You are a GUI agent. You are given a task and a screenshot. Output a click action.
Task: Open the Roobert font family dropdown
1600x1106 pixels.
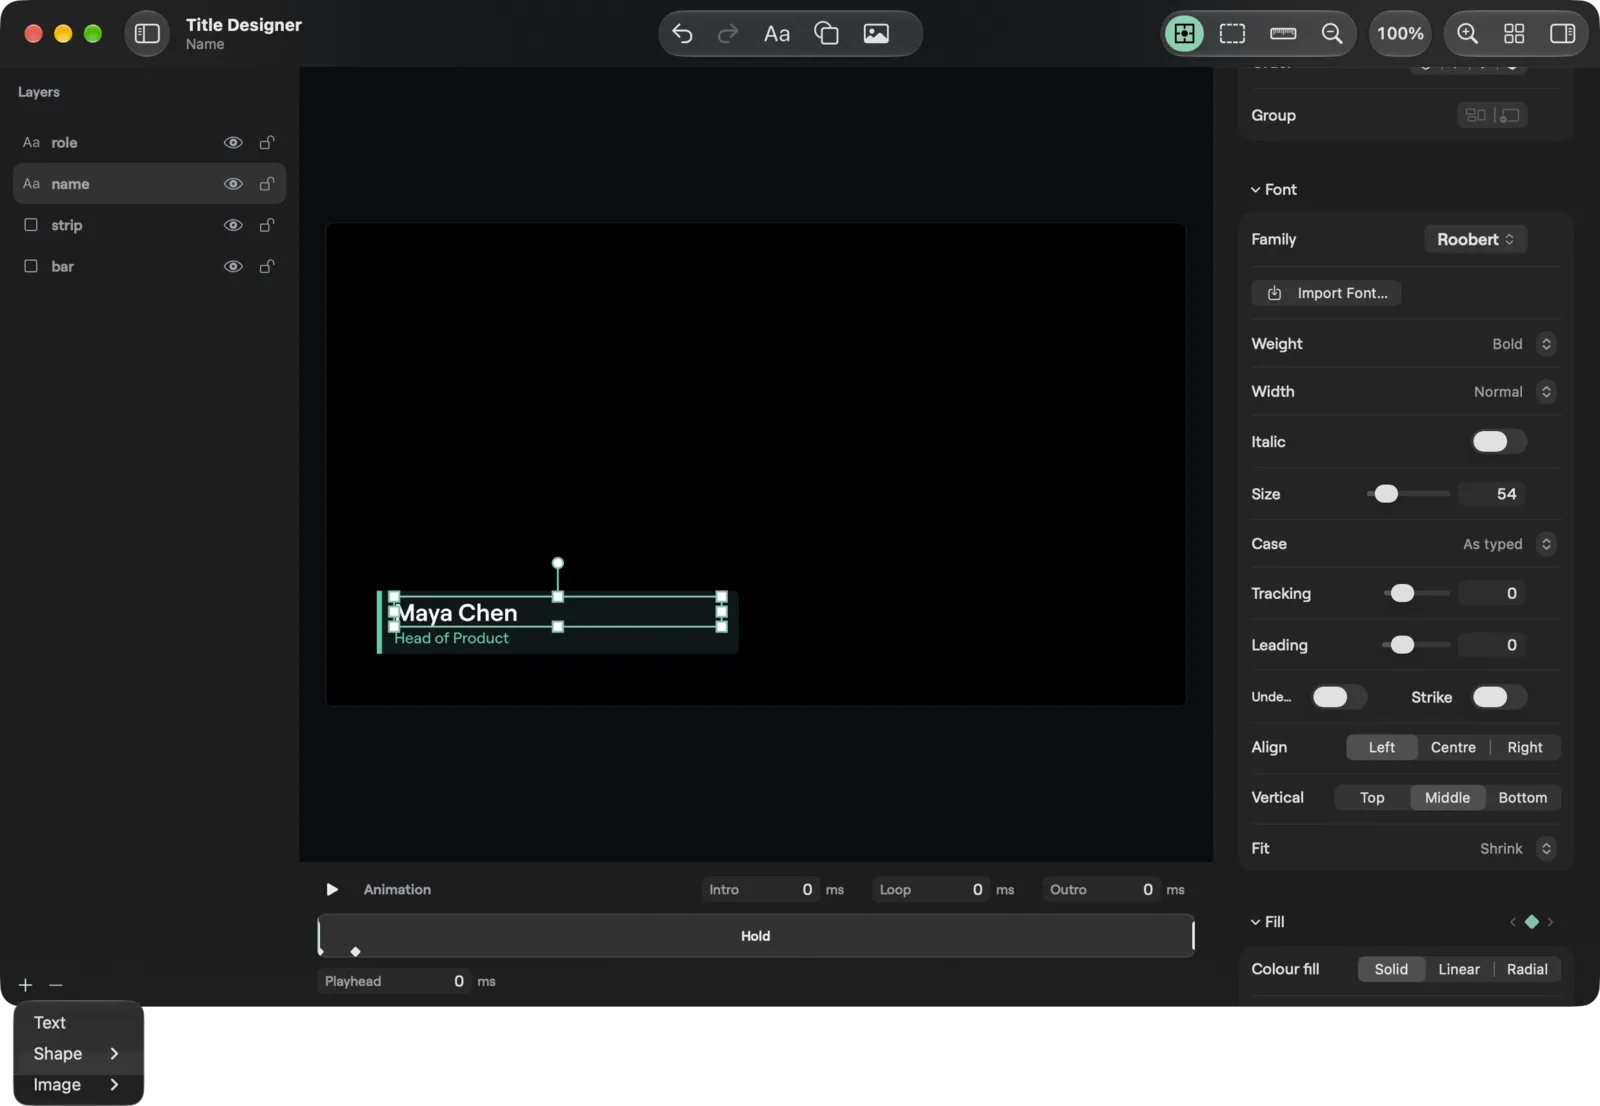(x=1475, y=239)
